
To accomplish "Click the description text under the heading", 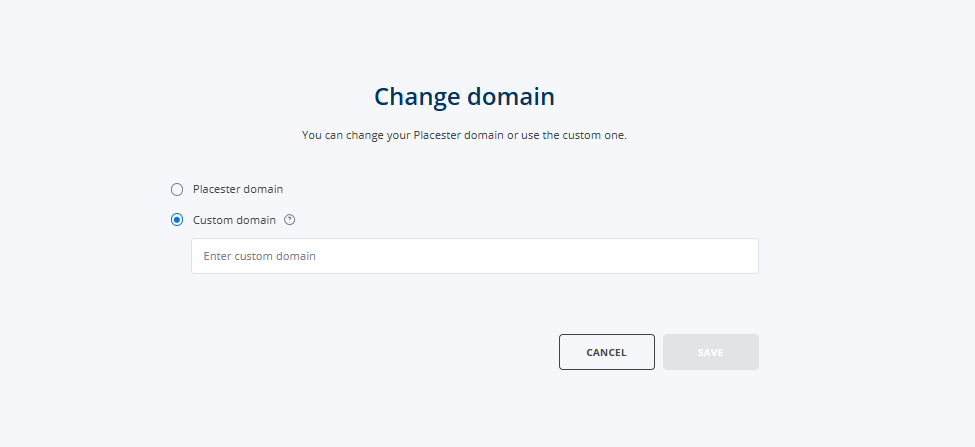I will point(464,135).
